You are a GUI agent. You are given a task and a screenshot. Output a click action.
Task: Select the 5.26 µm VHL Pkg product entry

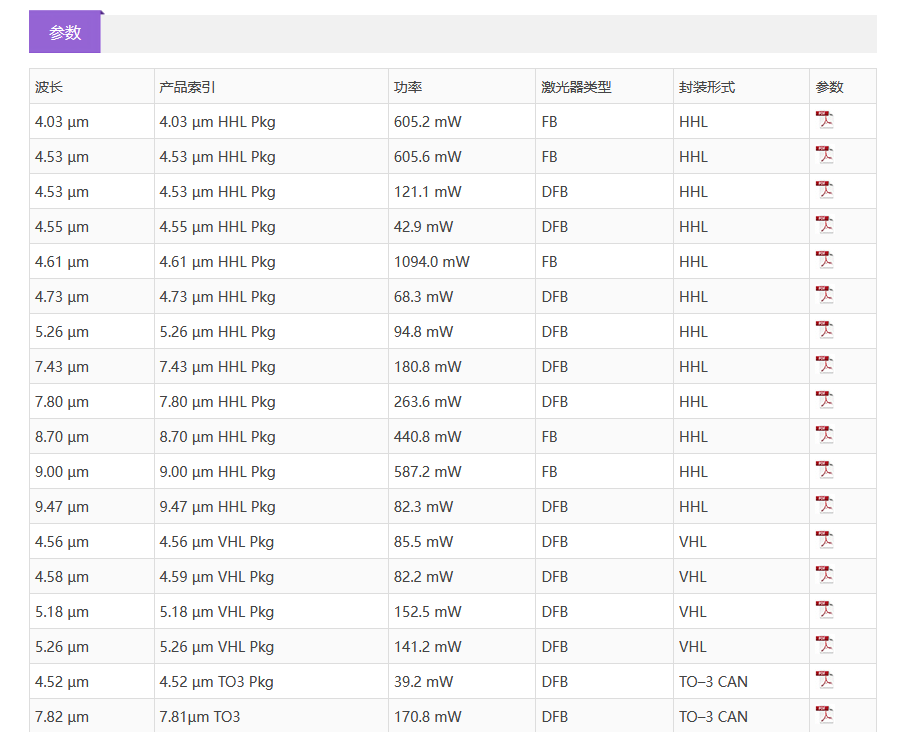[216, 647]
